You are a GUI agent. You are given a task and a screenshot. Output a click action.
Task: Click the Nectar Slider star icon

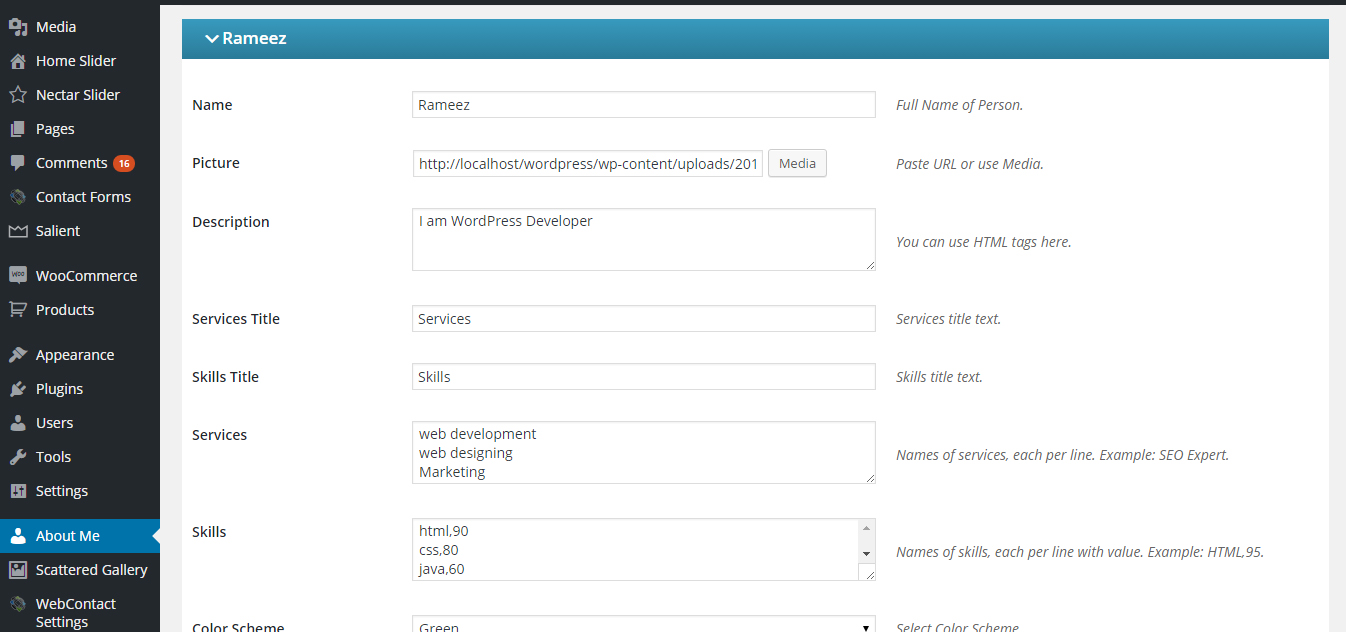coord(17,95)
